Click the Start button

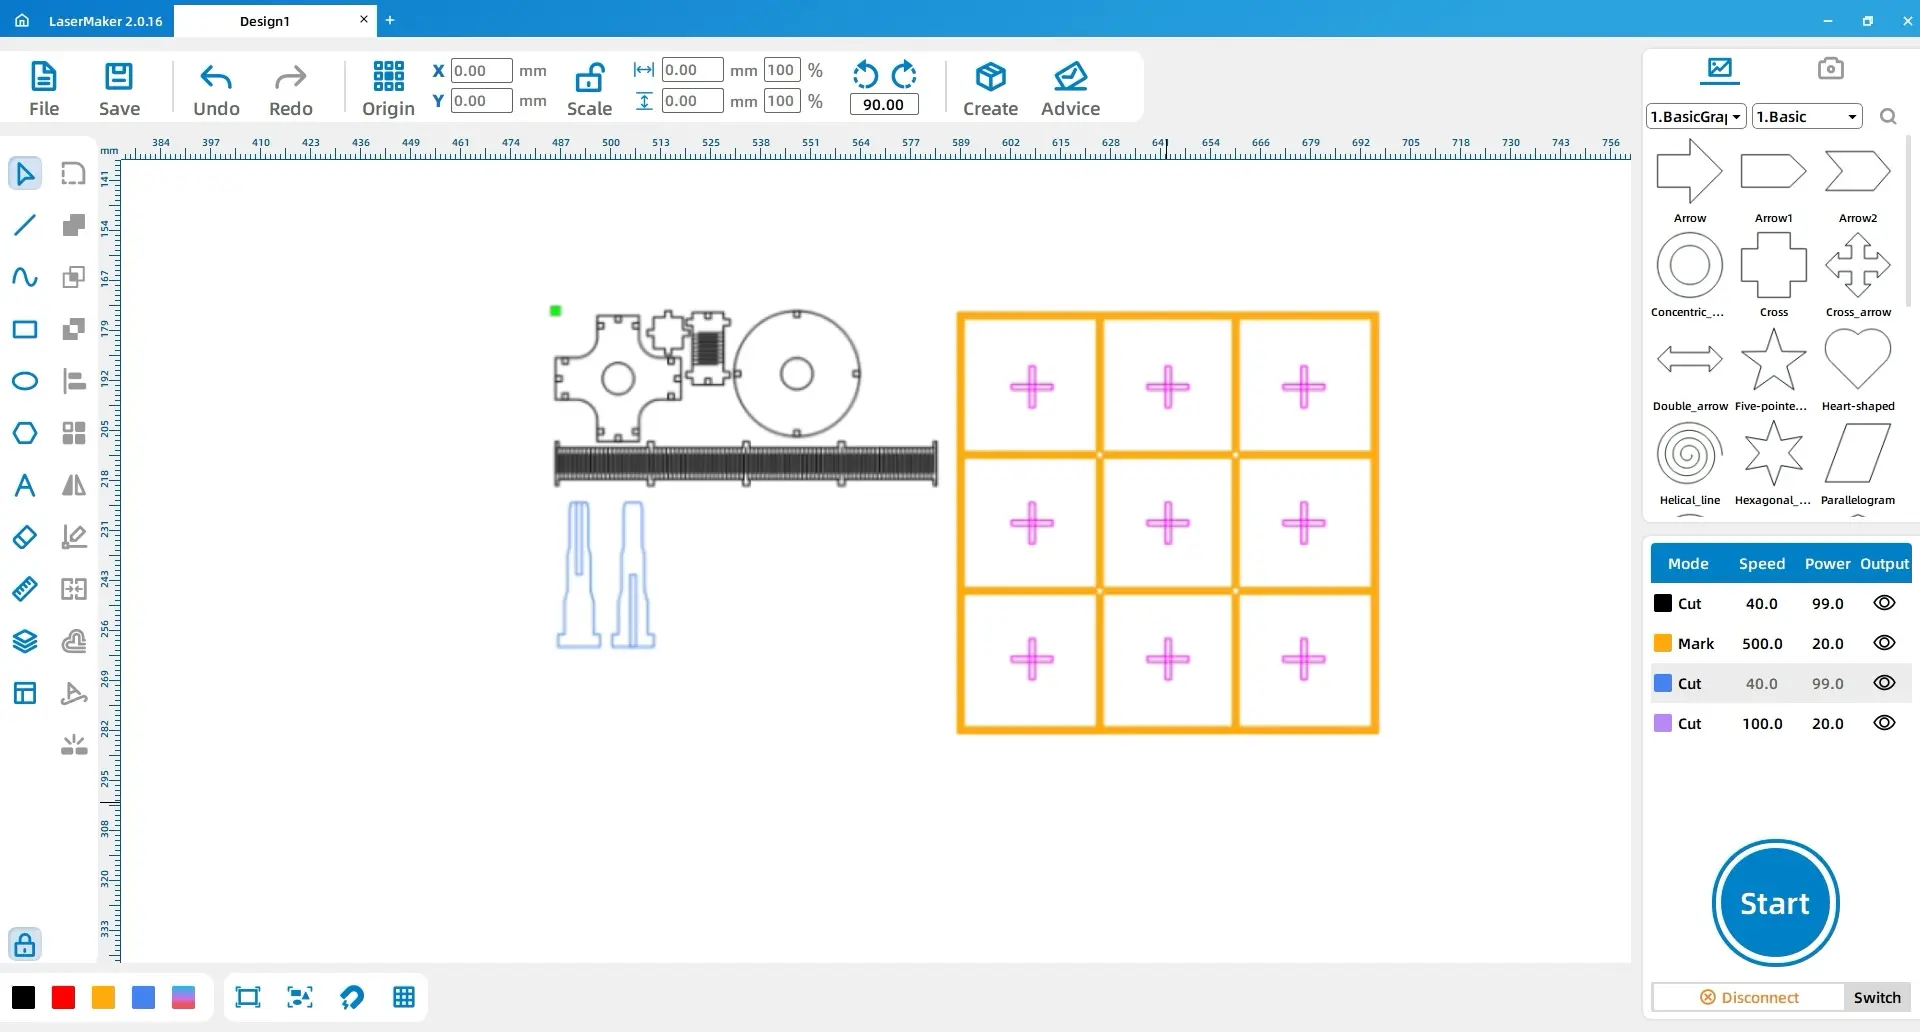[1775, 903]
